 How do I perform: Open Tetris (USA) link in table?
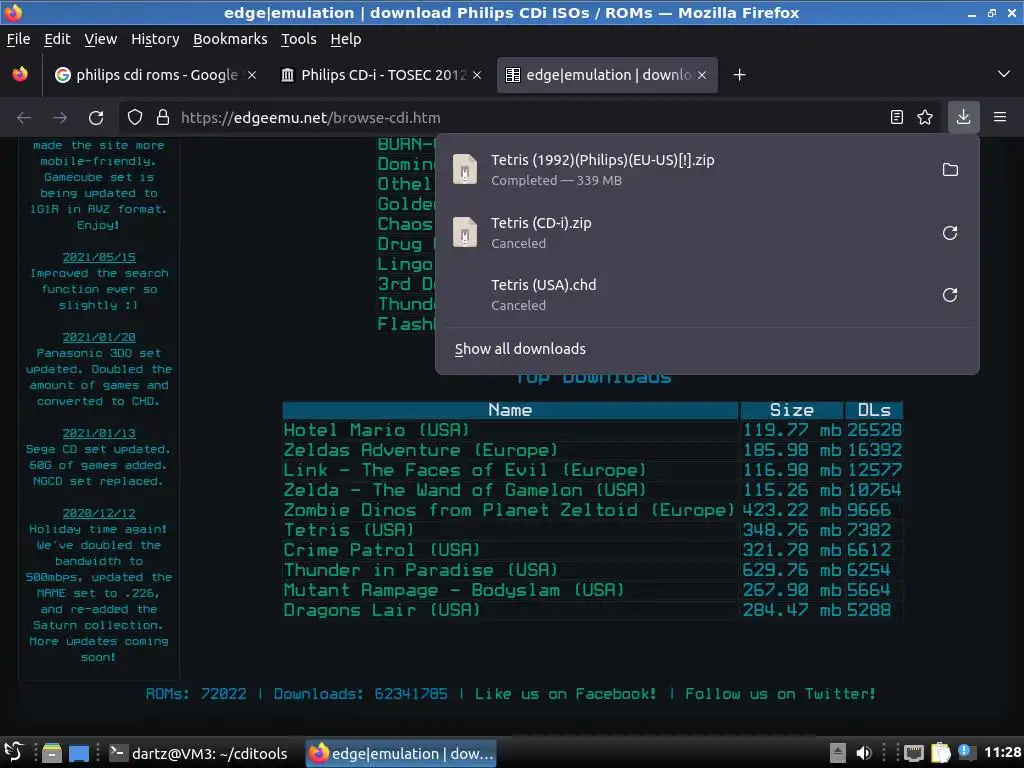pyautogui.click(x=349, y=530)
